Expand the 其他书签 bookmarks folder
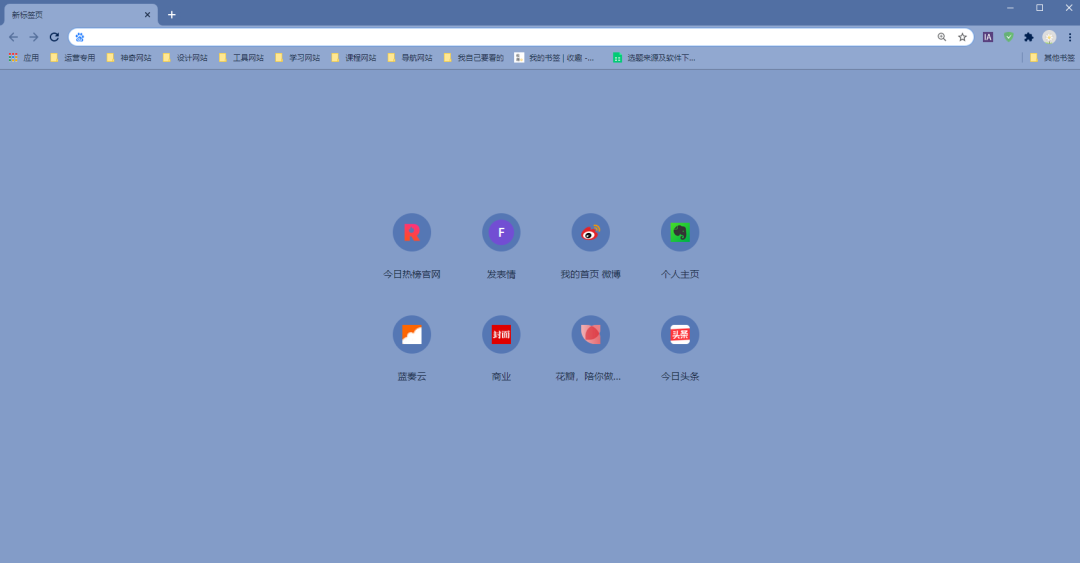The image size is (1080, 563). coord(1052,58)
